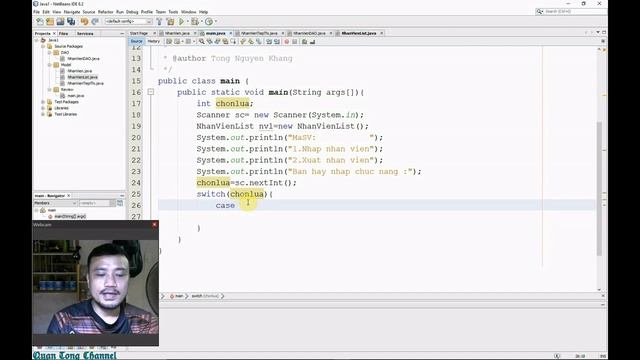This screenshot has height=360, width=640.
Task: Collapse the Java1 project node
Action: (x=37, y=40)
